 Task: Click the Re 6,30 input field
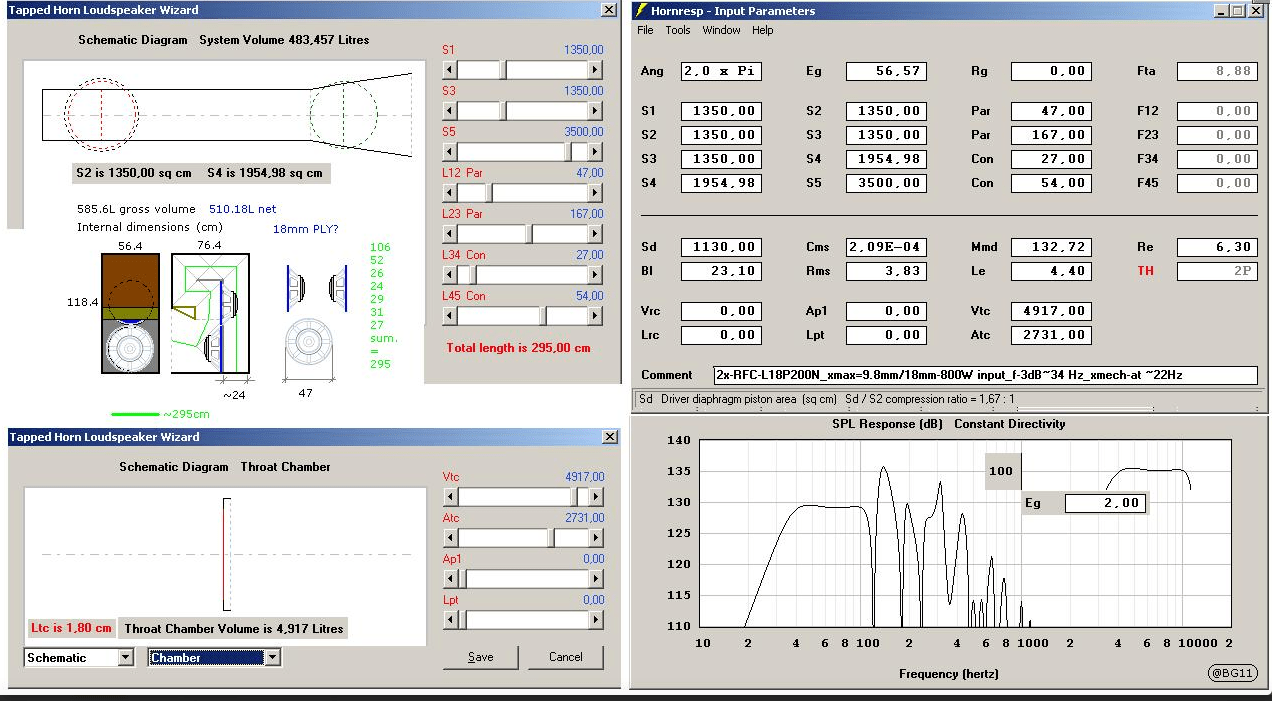coord(1217,247)
